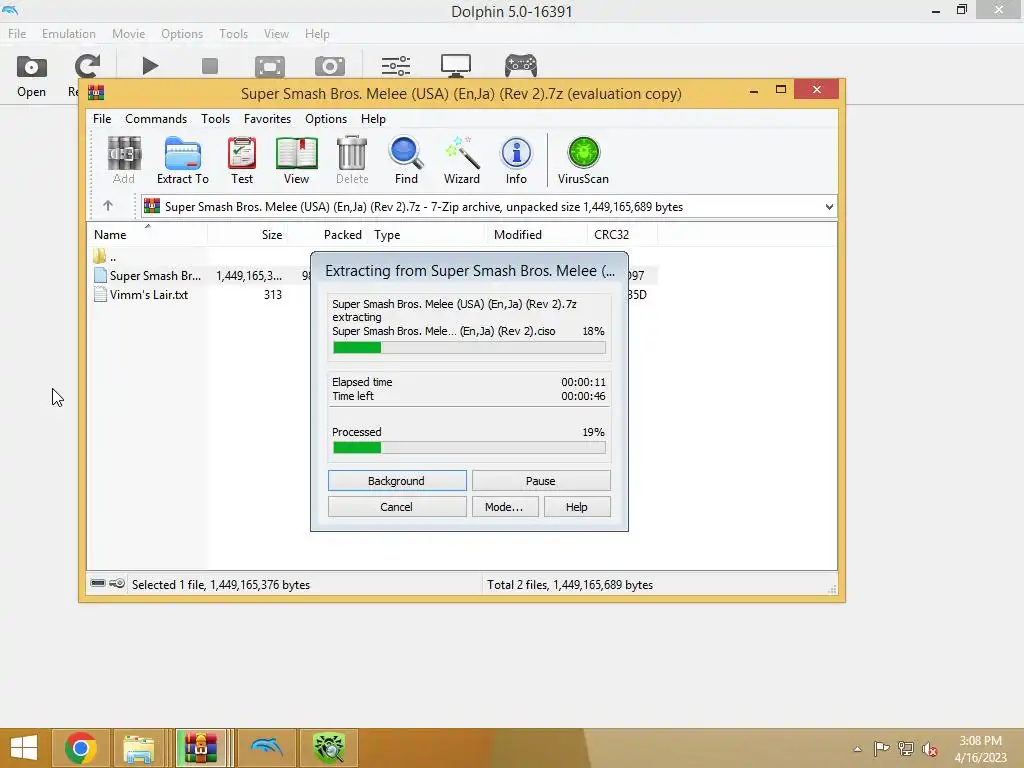Click the file extraction progress bar at 18%

[470, 347]
